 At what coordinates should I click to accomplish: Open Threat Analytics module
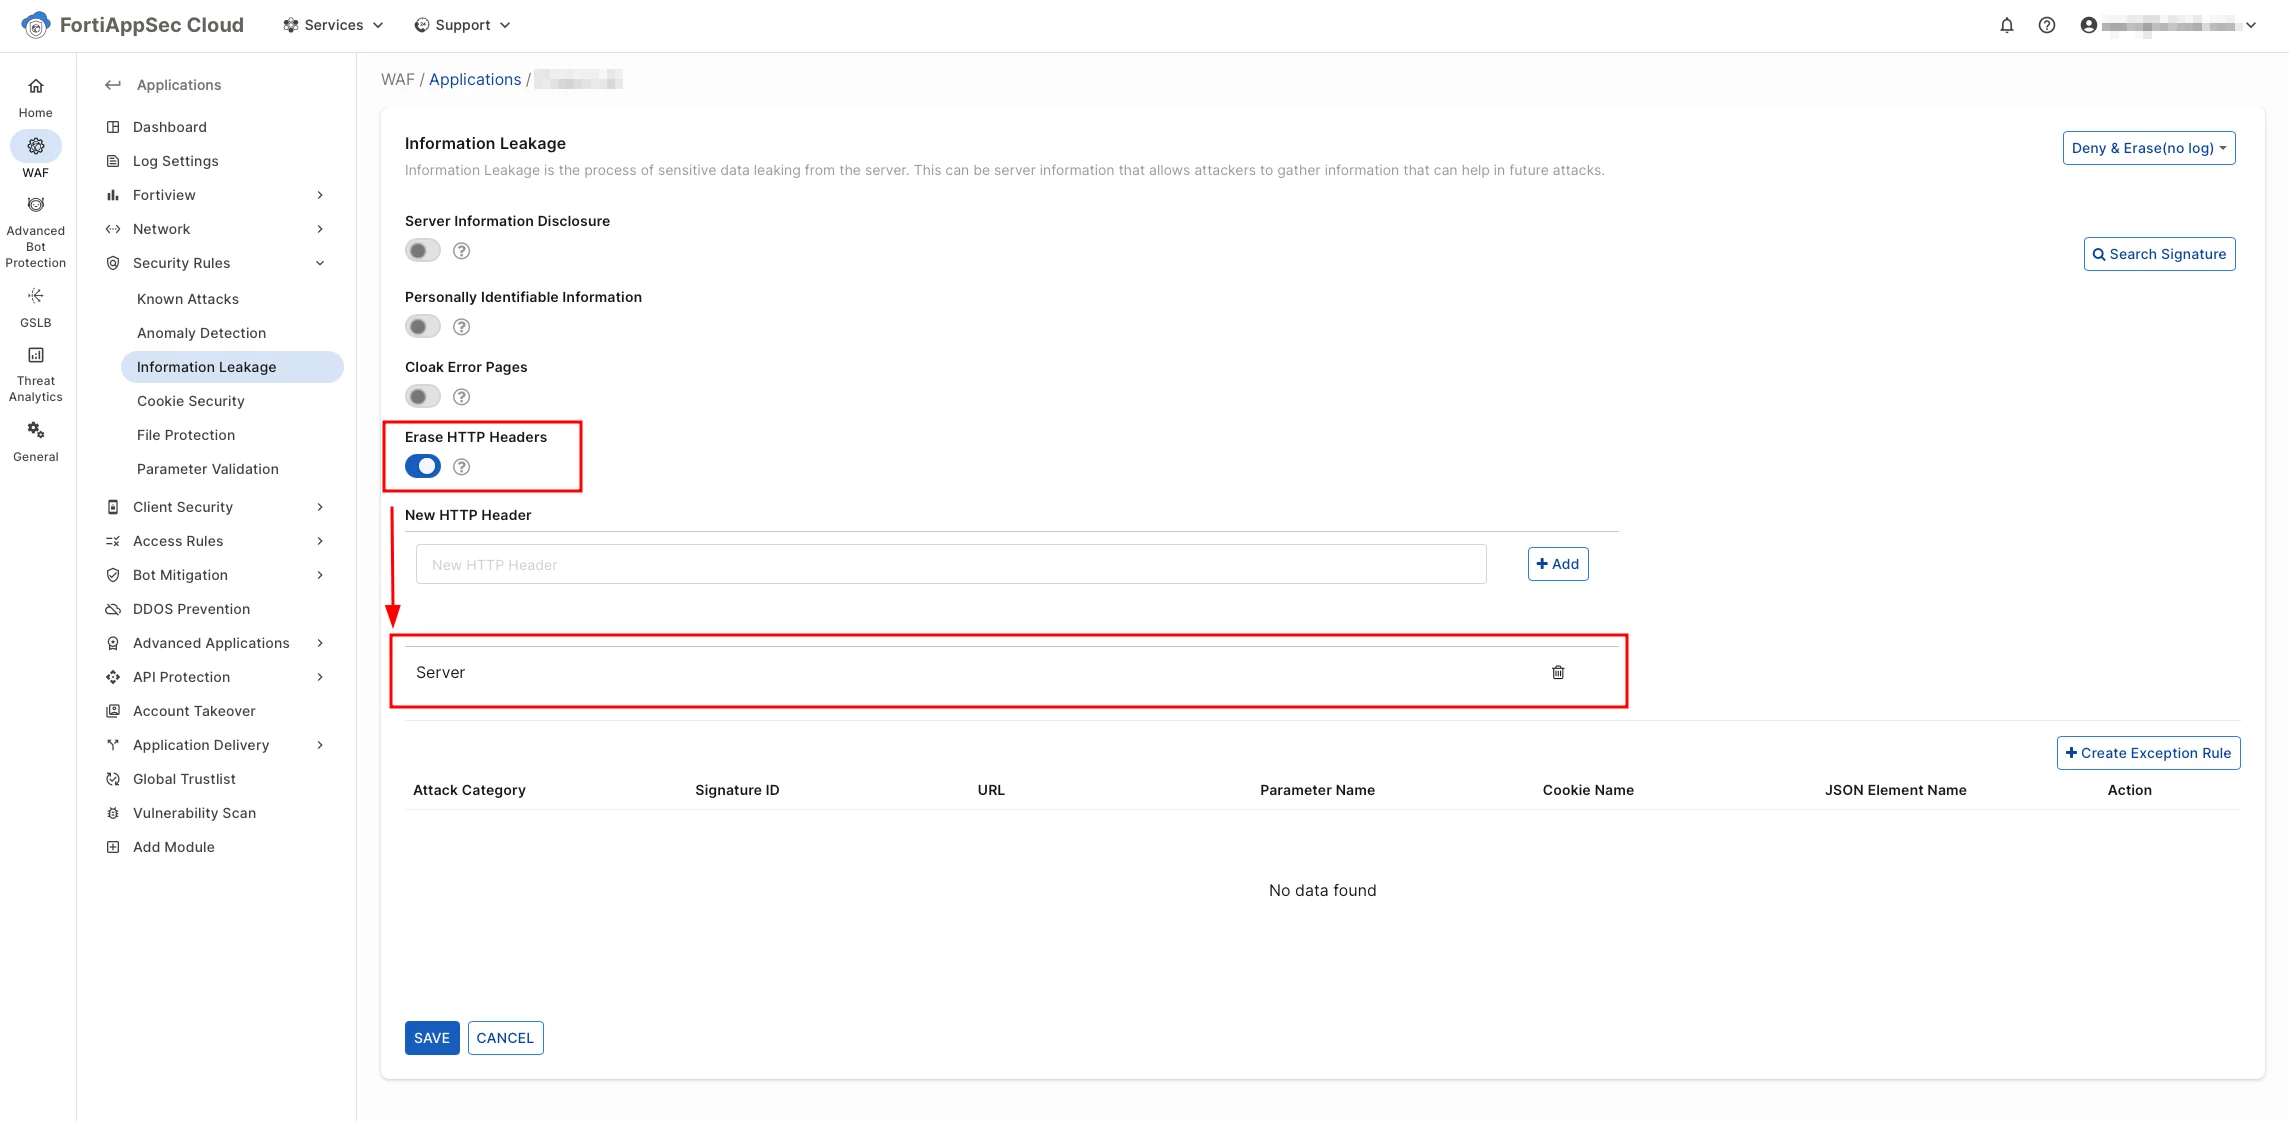pyautogui.click(x=36, y=374)
